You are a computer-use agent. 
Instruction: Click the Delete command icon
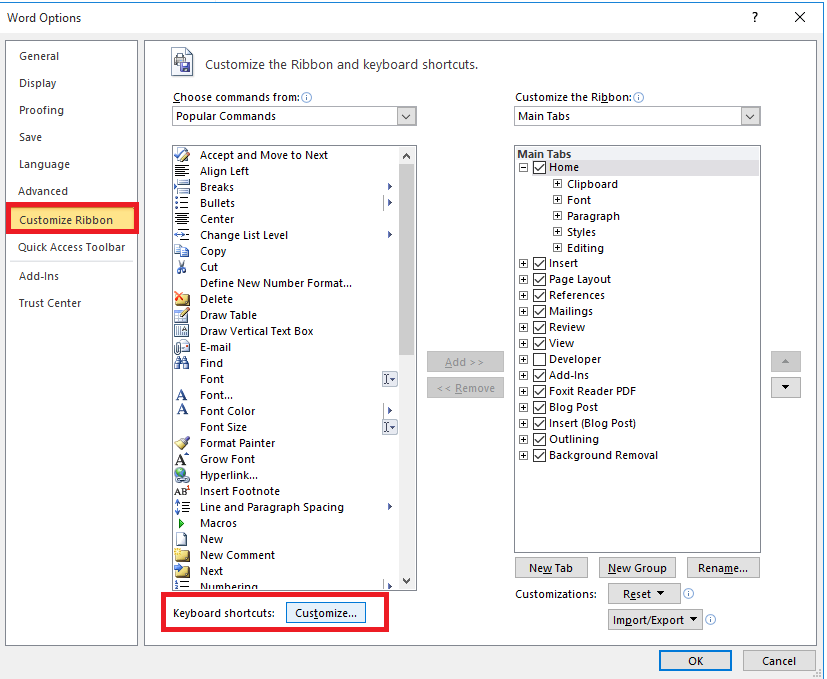coord(182,299)
